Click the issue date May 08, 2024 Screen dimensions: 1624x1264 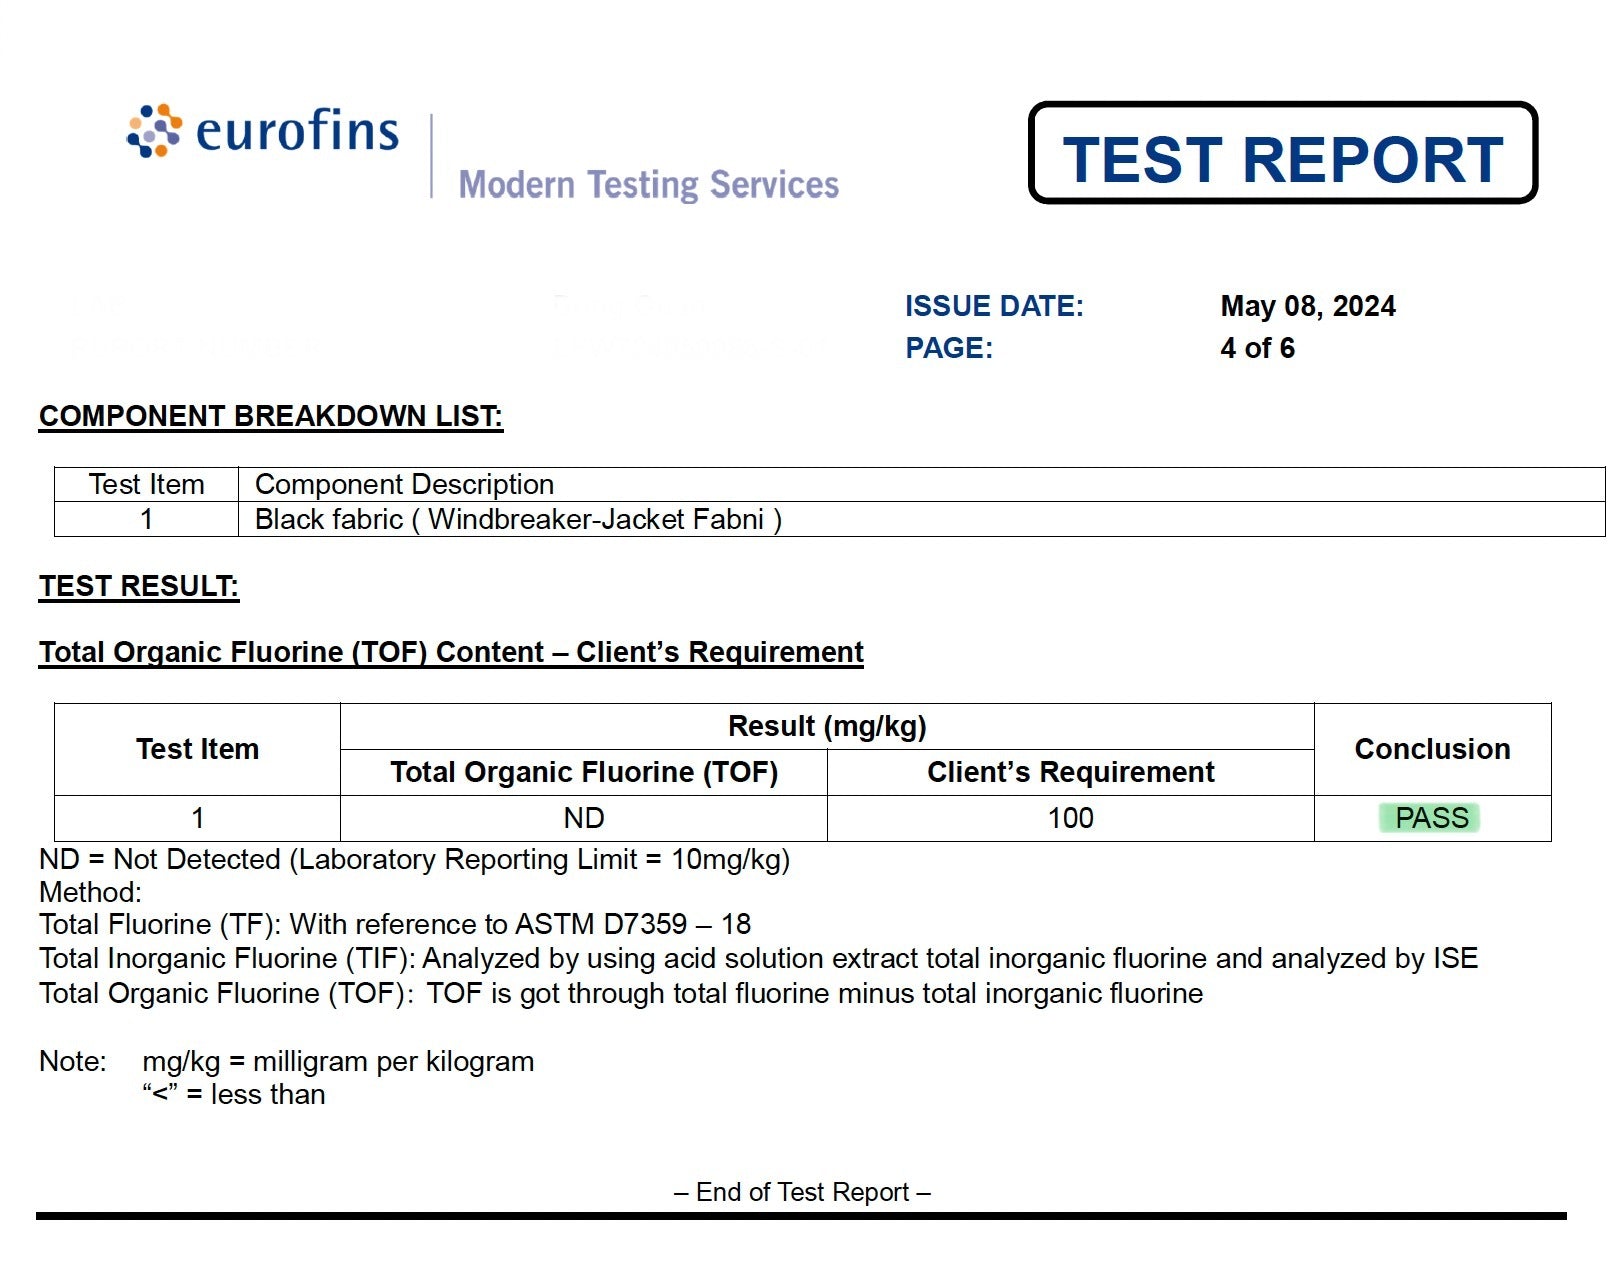(1307, 306)
